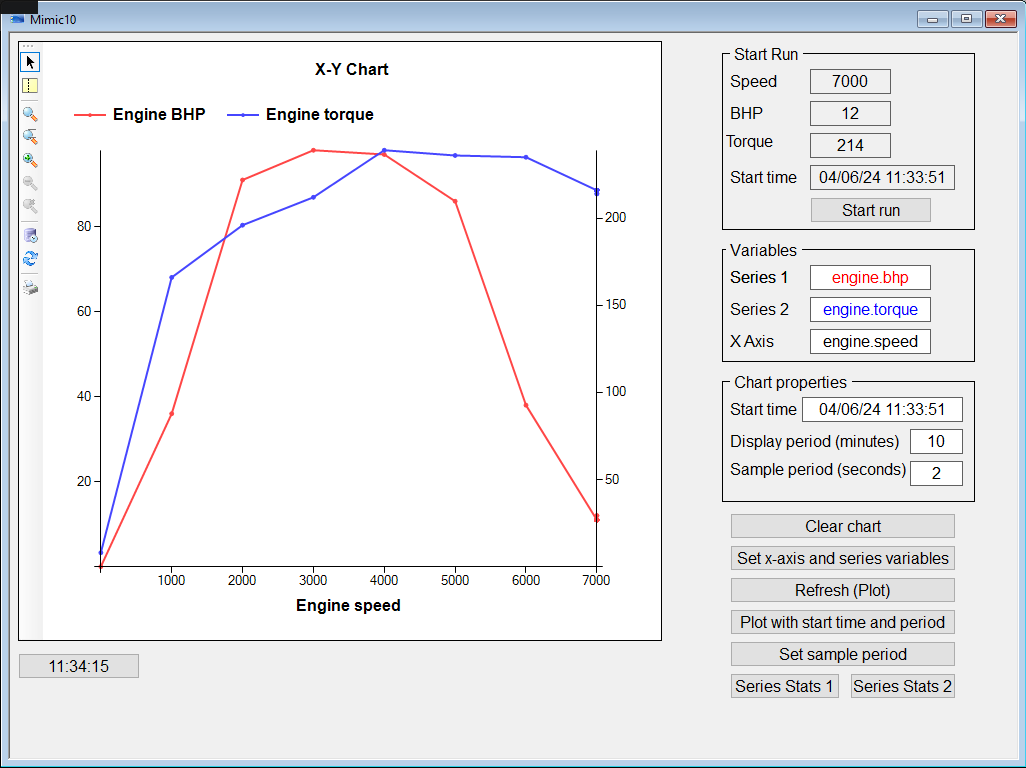Screen dimensions: 1026x768
Task: Click inside the Sample period seconds field
Action: point(936,472)
